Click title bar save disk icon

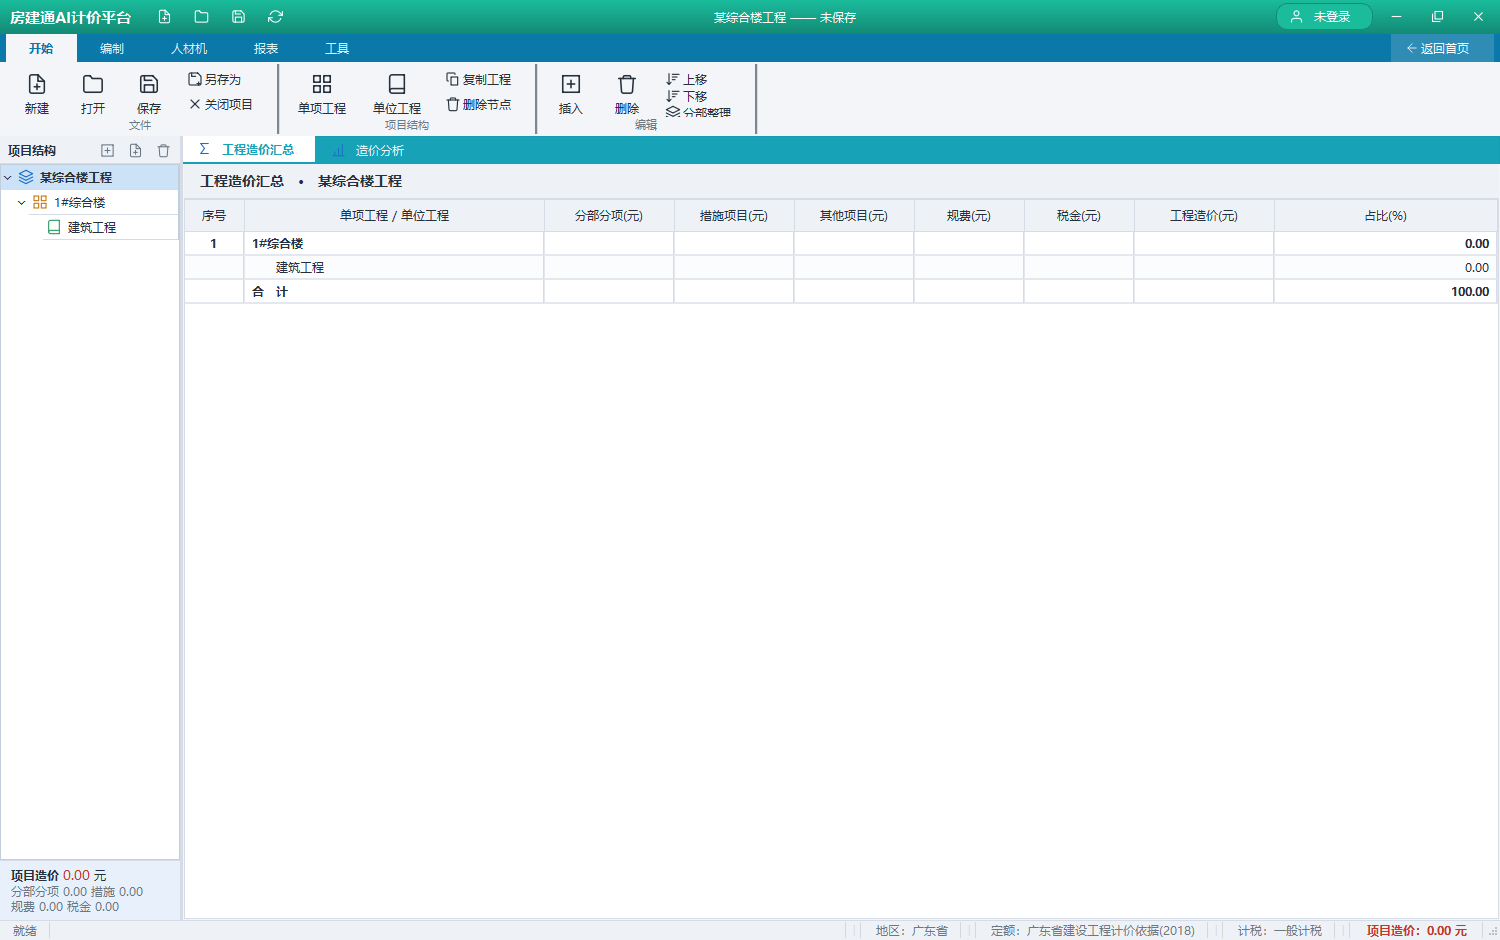pyautogui.click(x=238, y=17)
